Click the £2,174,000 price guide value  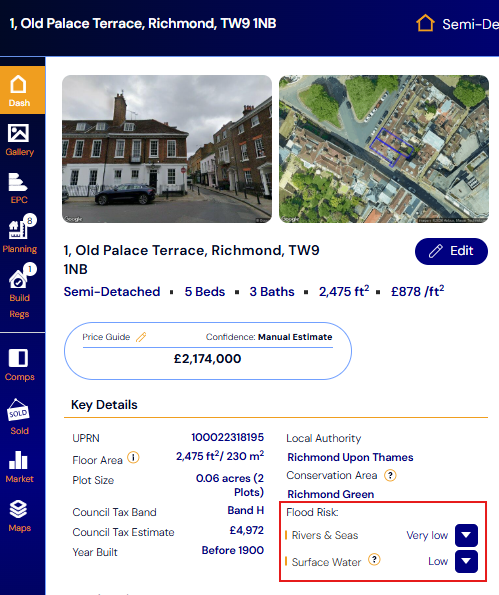point(208,359)
